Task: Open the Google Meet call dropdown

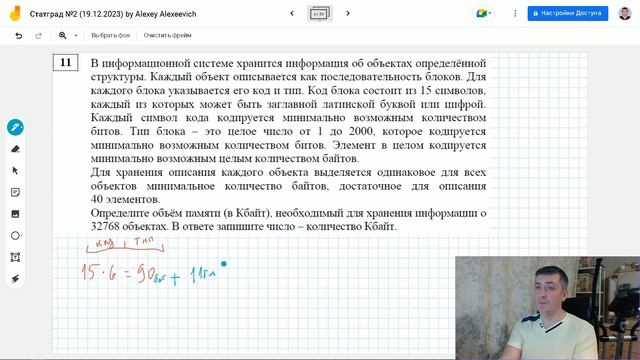Action: click(x=484, y=13)
